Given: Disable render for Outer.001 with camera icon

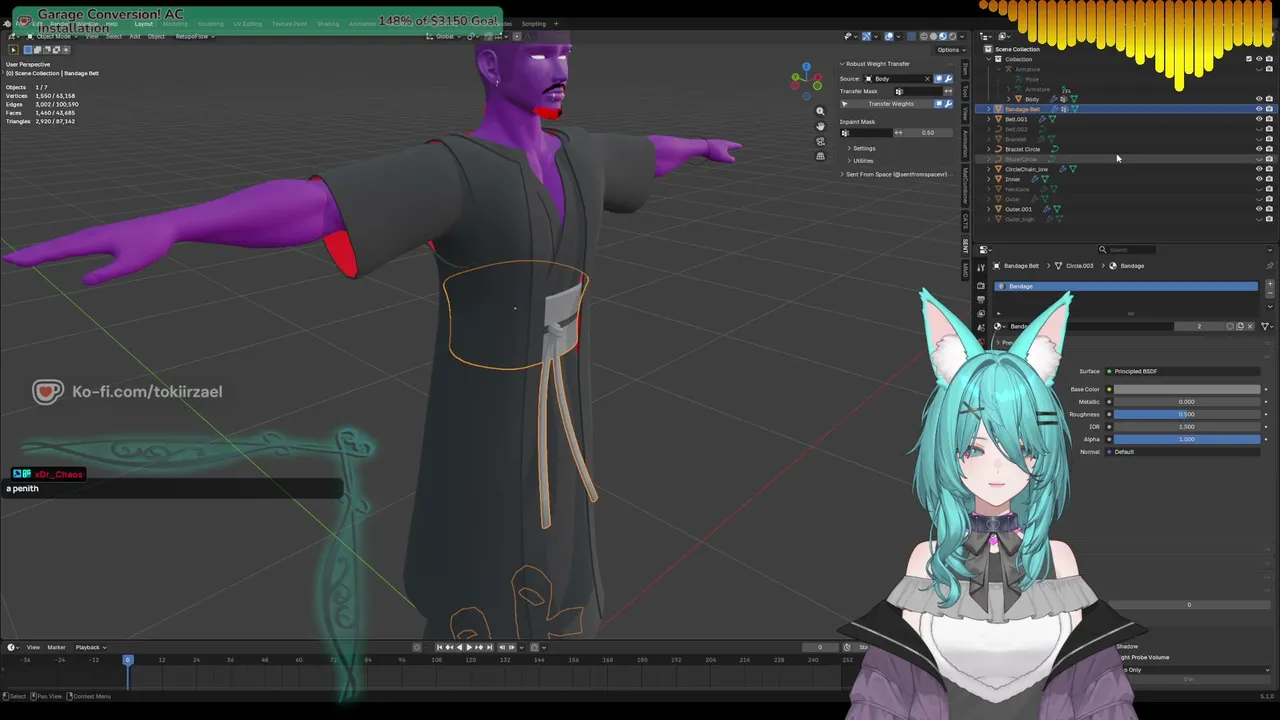Looking at the screenshot, I should (1269, 209).
